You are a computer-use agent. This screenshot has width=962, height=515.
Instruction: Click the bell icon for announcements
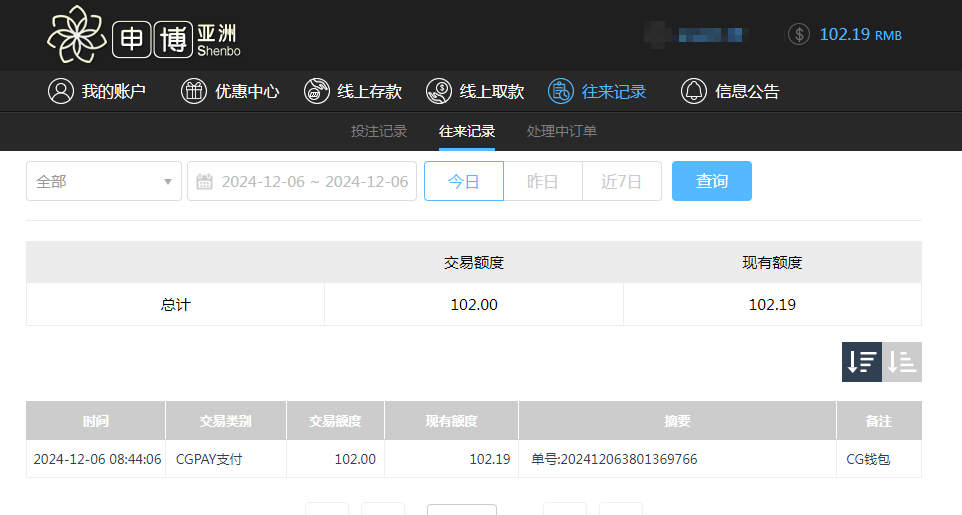pos(694,91)
